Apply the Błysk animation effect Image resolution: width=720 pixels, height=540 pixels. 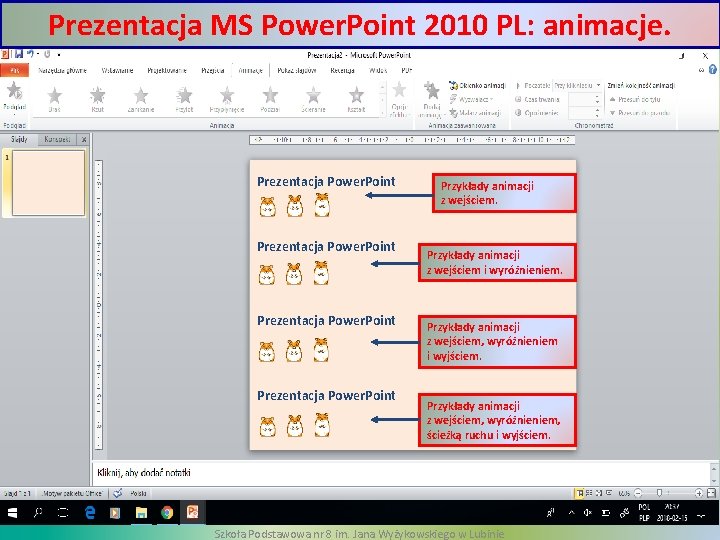click(97, 96)
